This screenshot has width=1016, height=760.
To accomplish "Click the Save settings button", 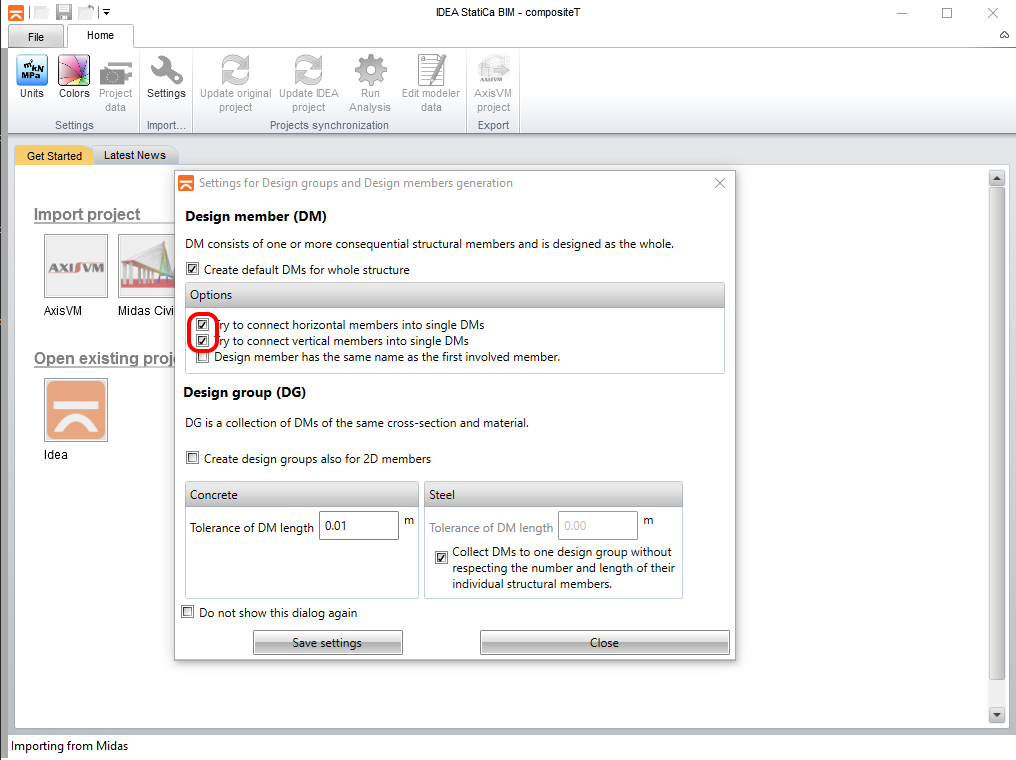I will 327,643.
